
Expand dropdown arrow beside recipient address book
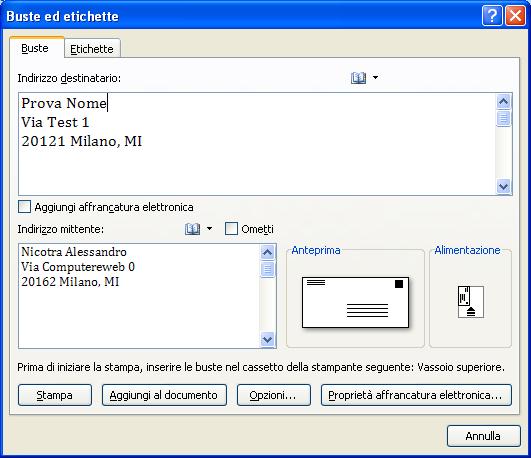[x=375, y=78]
